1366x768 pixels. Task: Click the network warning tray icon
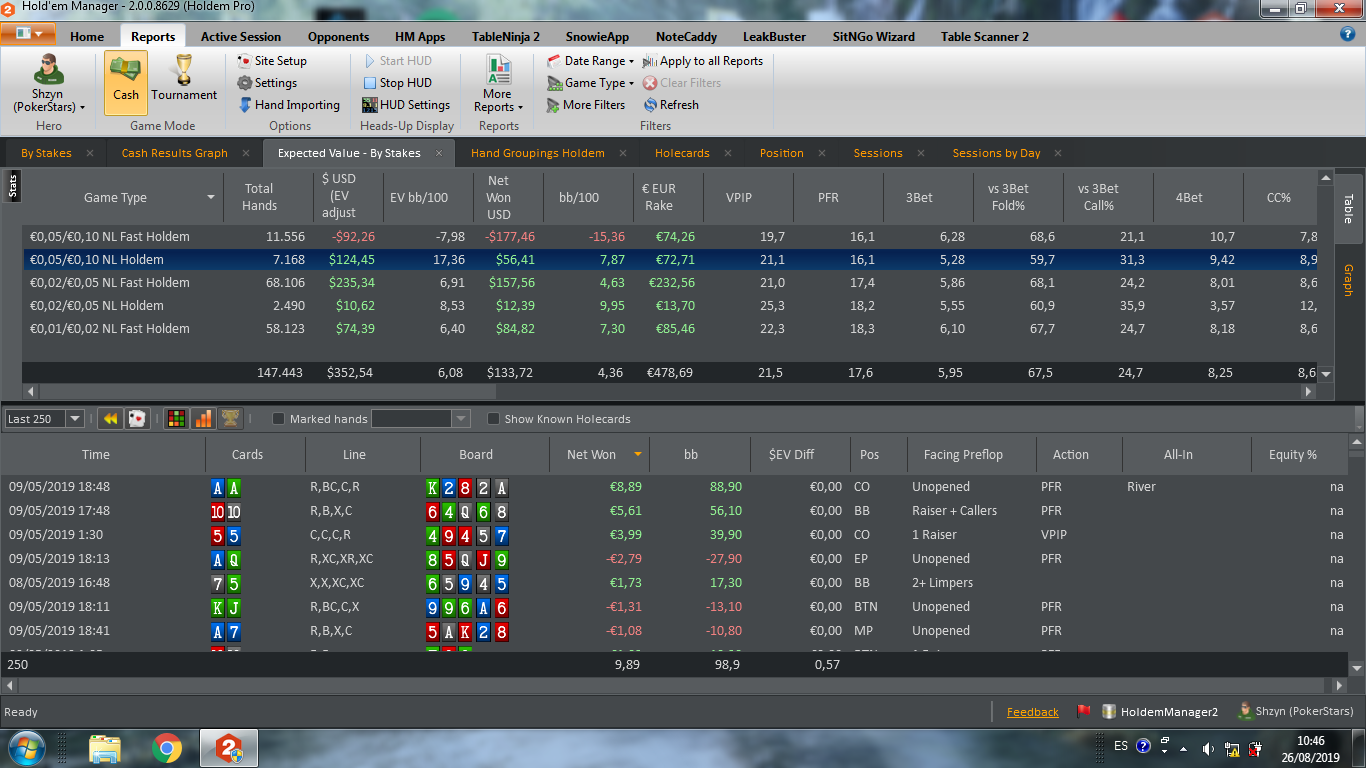coord(1232,748)
